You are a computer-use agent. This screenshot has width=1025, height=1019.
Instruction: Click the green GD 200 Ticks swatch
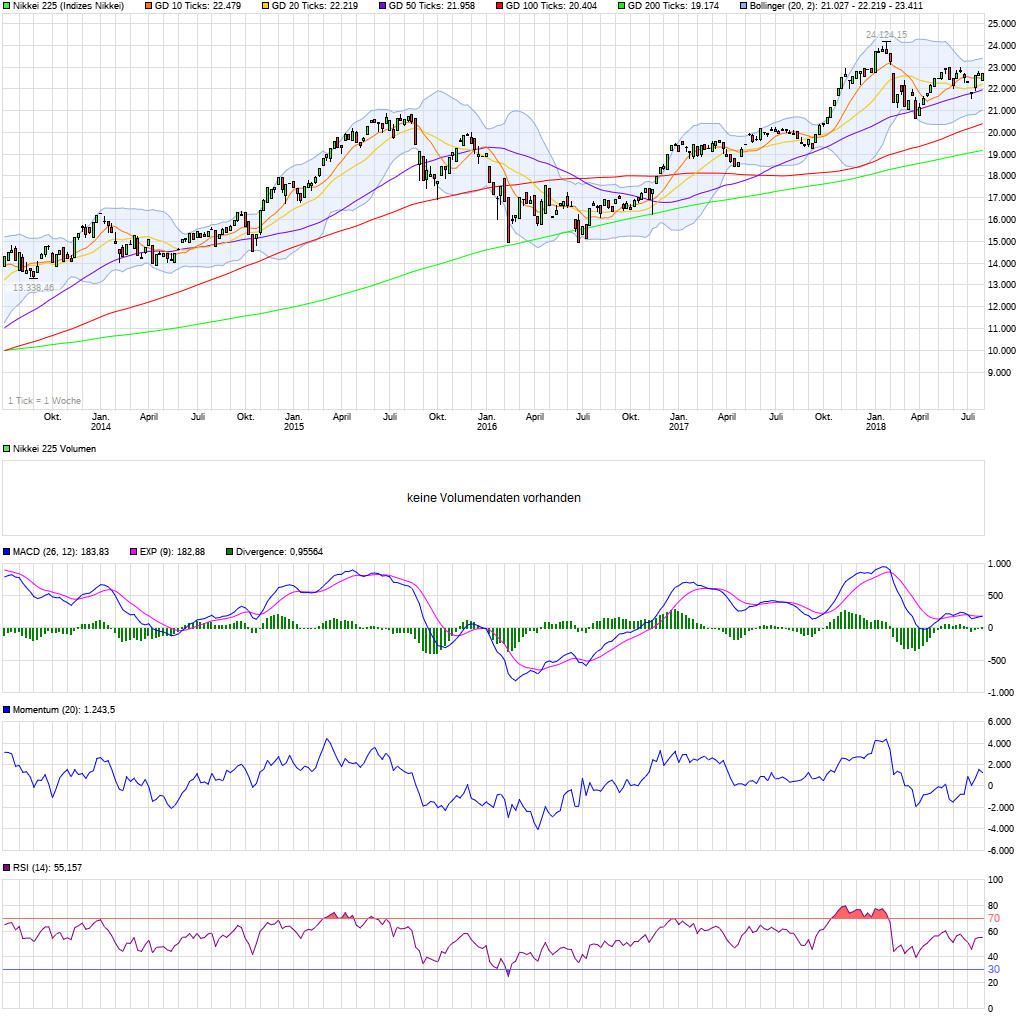pos(622,6)
